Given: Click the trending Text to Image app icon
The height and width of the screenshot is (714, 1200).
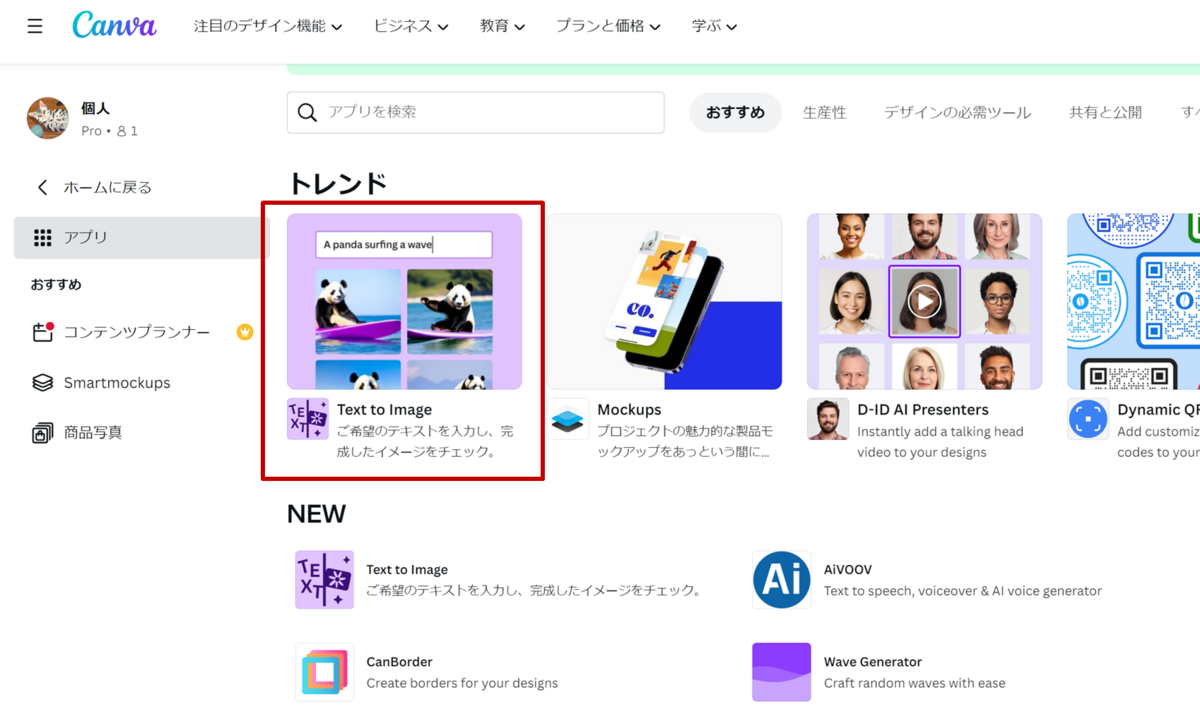Looking at the screenshot, I should click(x=307, y=419).
